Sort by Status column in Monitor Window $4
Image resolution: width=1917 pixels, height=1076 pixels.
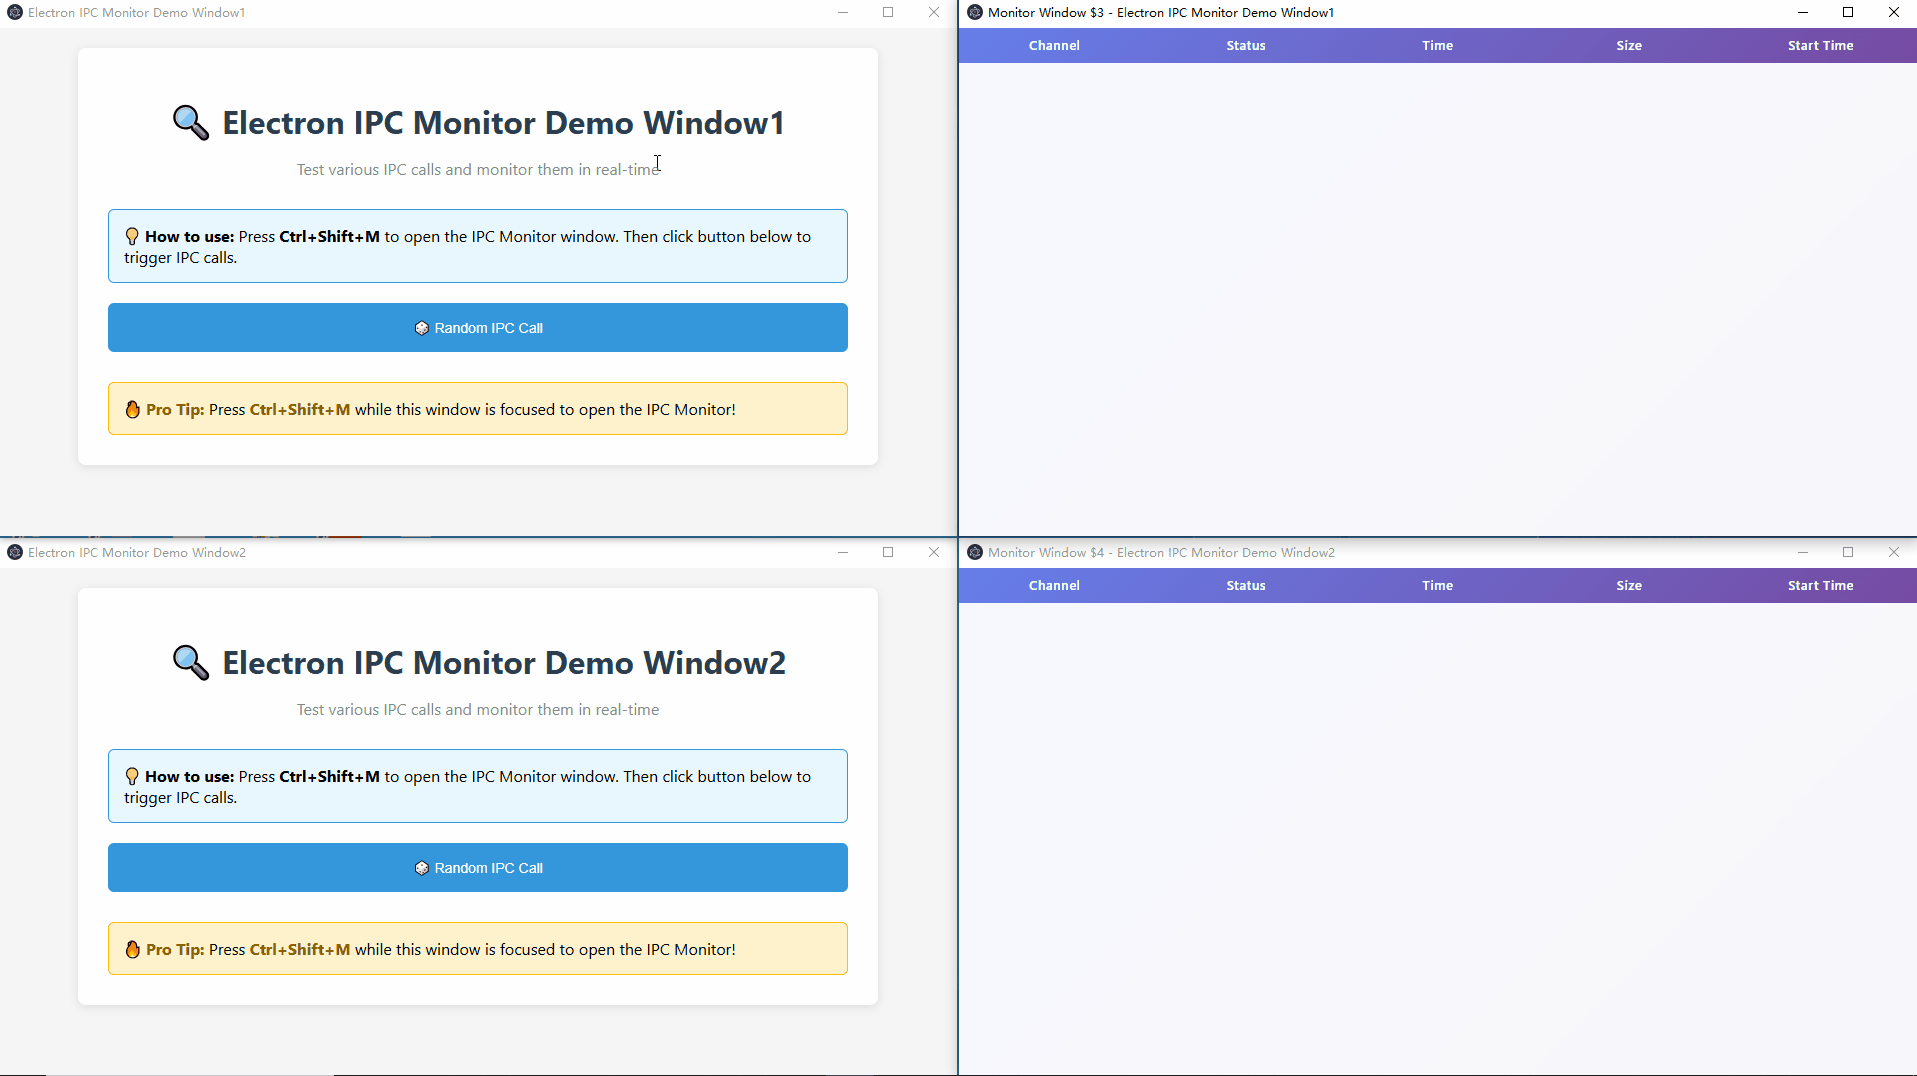tap(1246, 586)
